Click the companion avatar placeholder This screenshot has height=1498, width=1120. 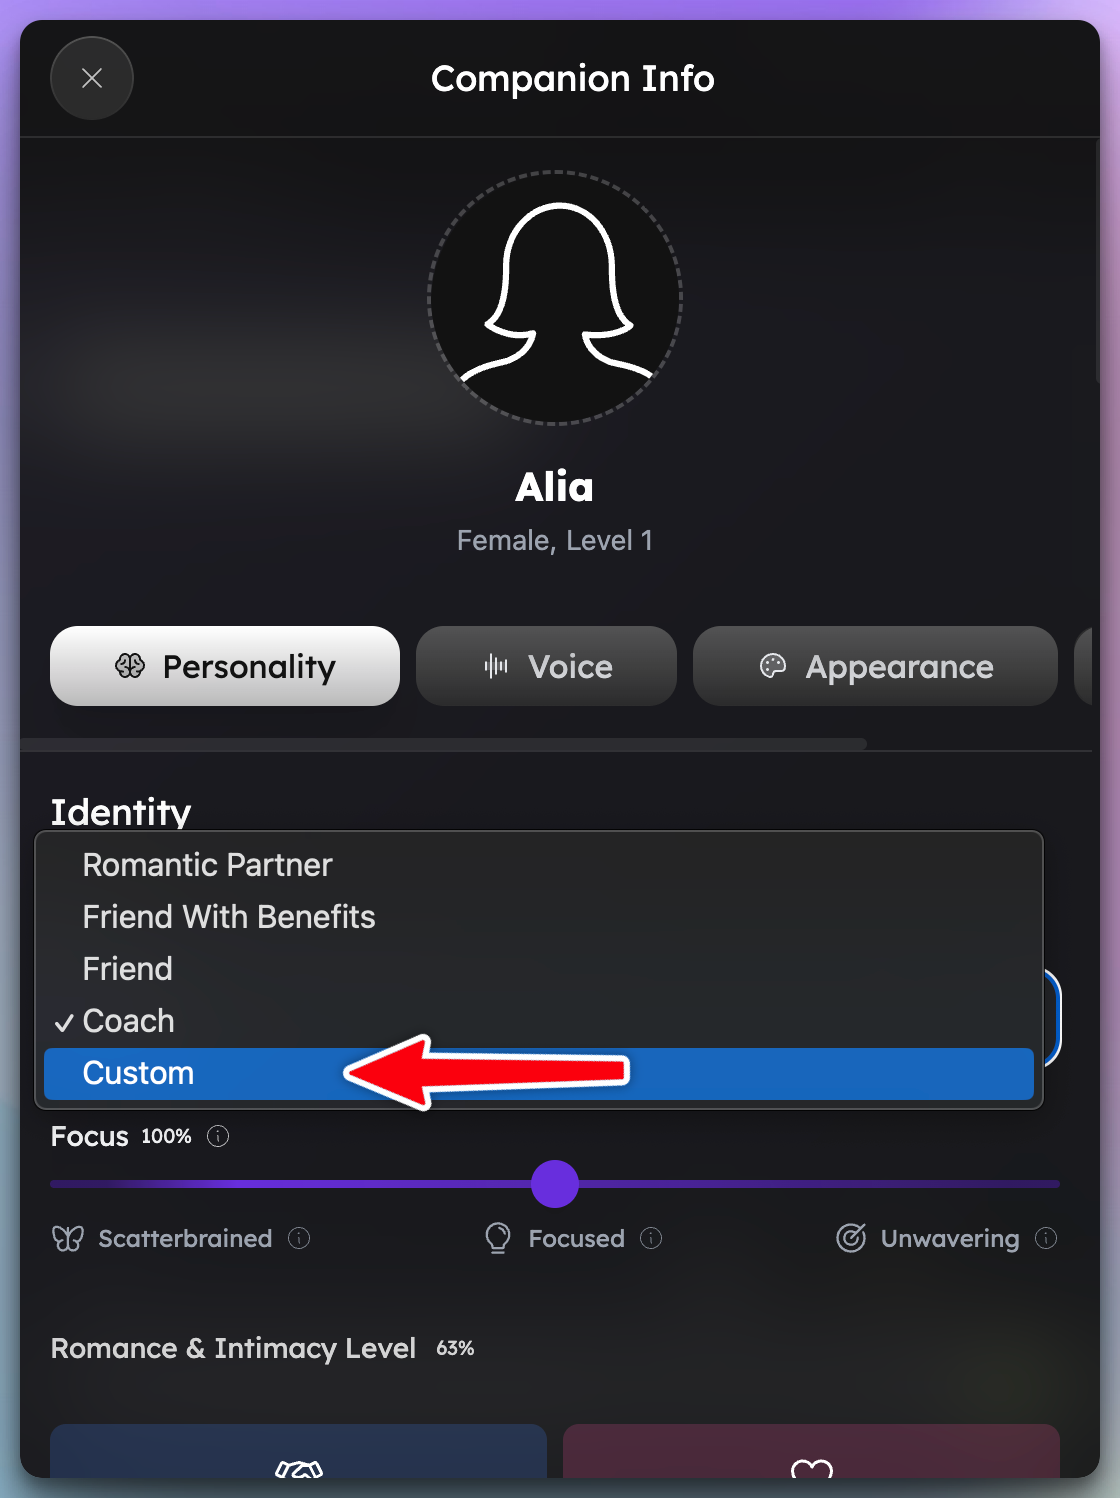(x=555, y=298)
